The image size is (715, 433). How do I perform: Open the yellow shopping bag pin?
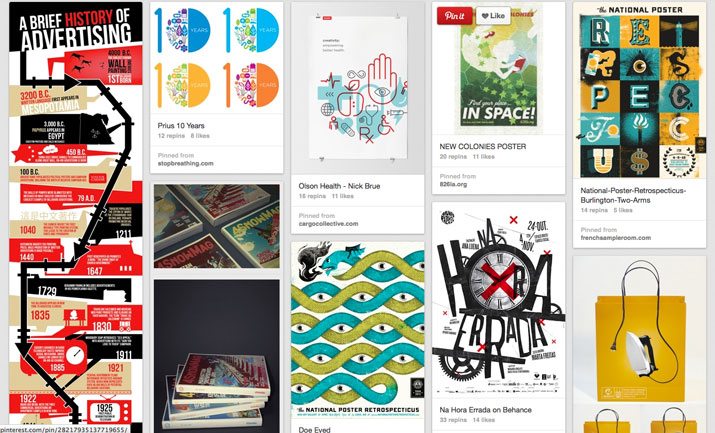pos(639,345)
